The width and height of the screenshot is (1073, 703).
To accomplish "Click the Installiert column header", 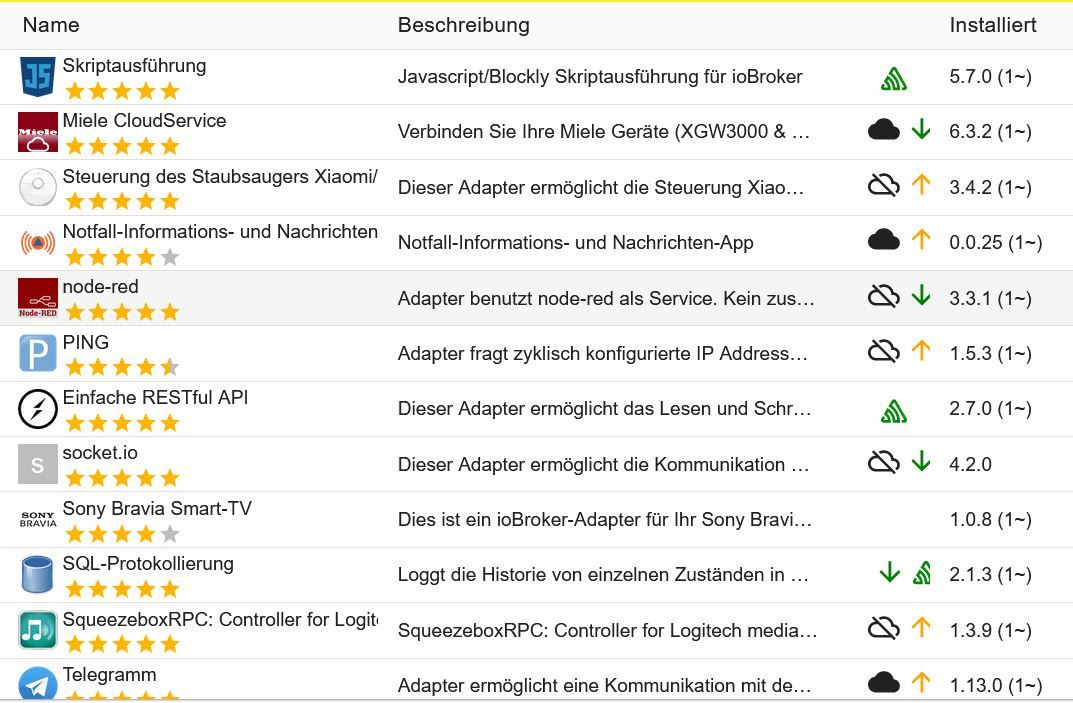I will point(992,25).
